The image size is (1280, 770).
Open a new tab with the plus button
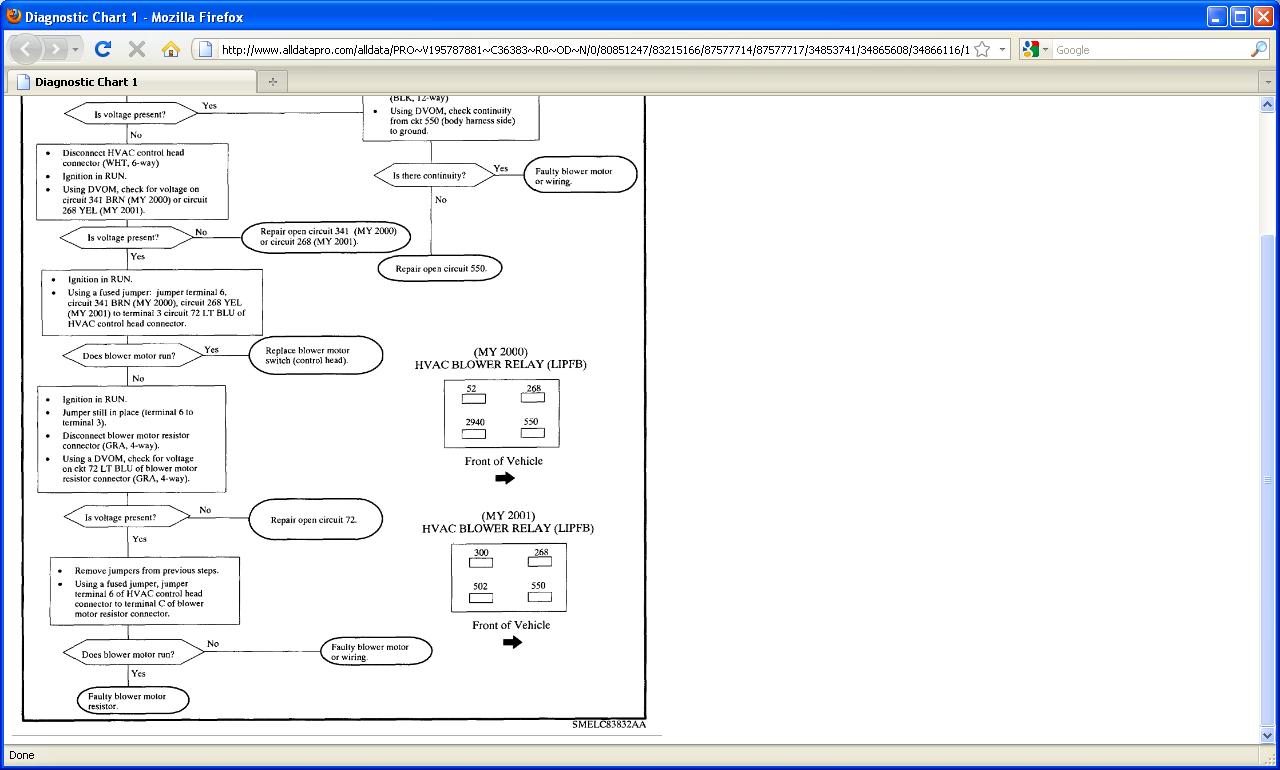pyautogui.click(x=272, y=82)
